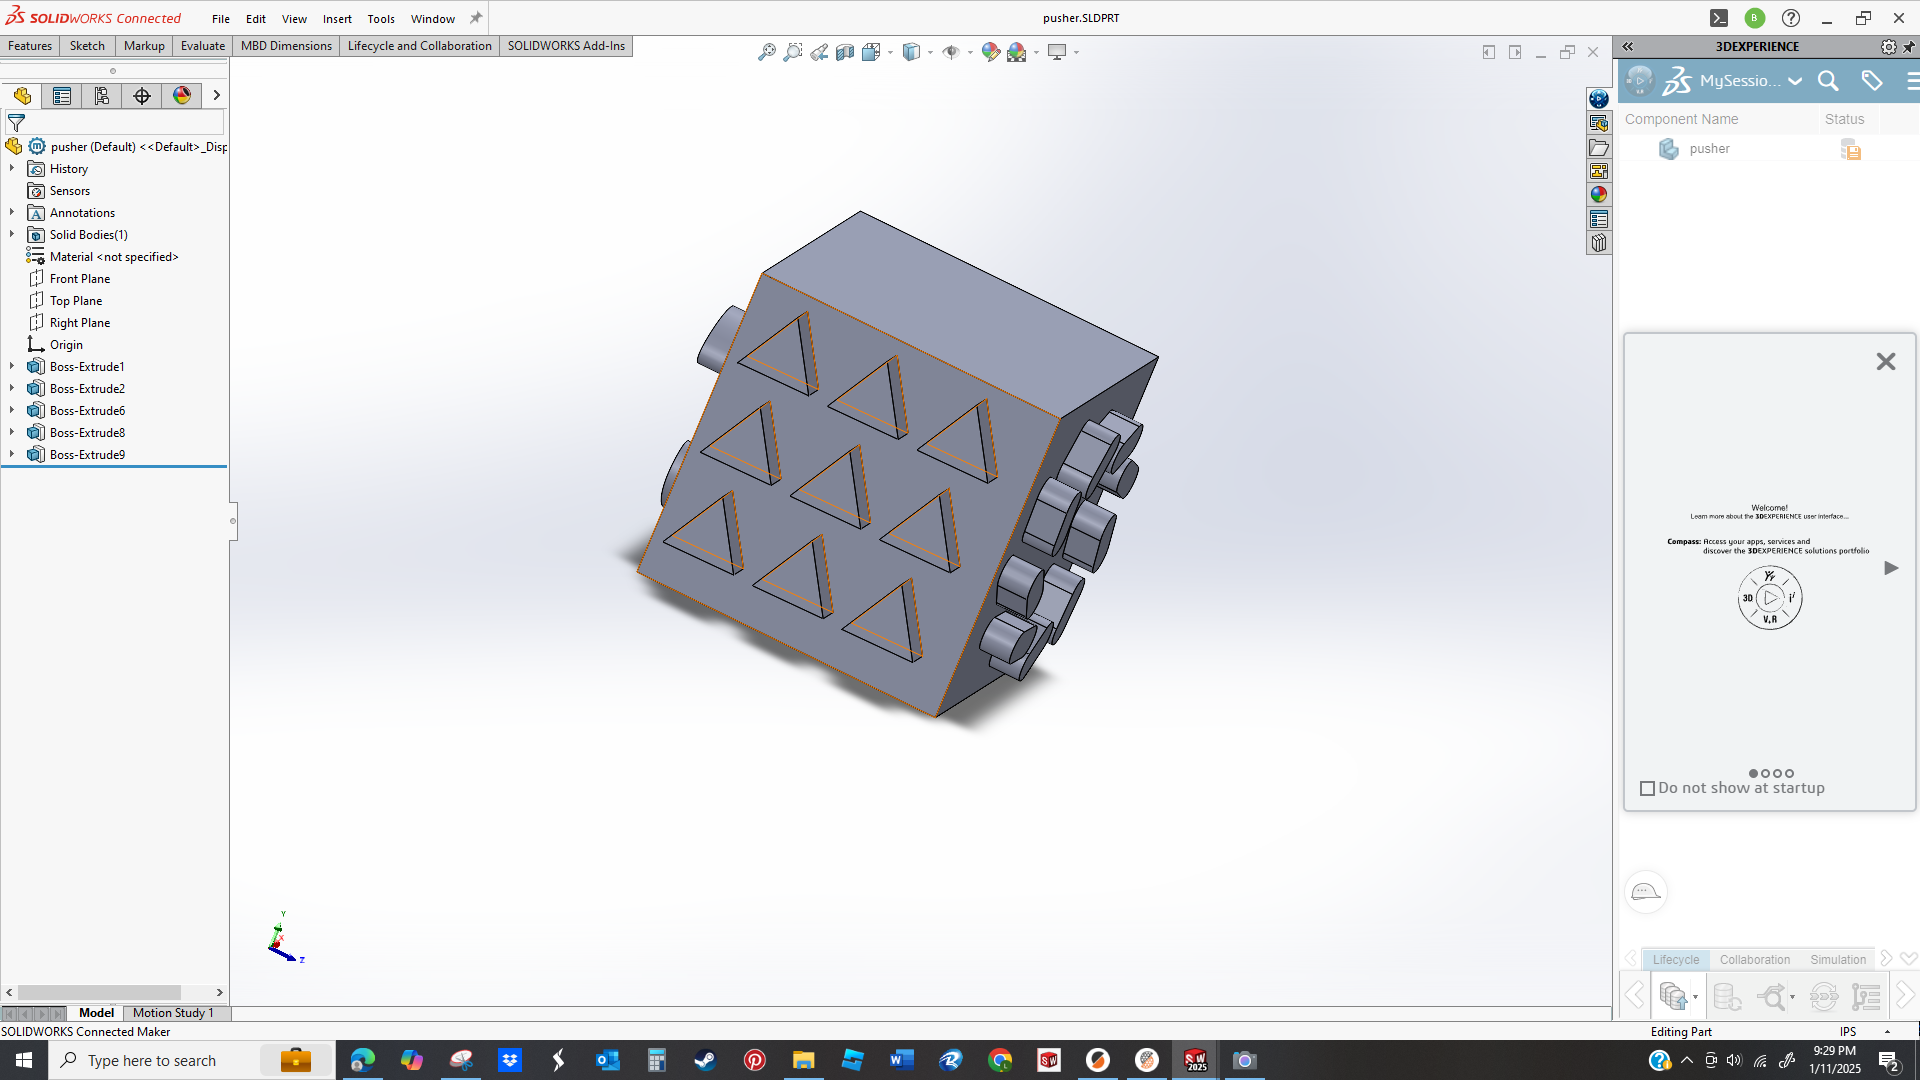Image resolution: width=1920 pixels, height=1080 pixels.
Task: Click the Previous View icon
Action: pos(819,52)
